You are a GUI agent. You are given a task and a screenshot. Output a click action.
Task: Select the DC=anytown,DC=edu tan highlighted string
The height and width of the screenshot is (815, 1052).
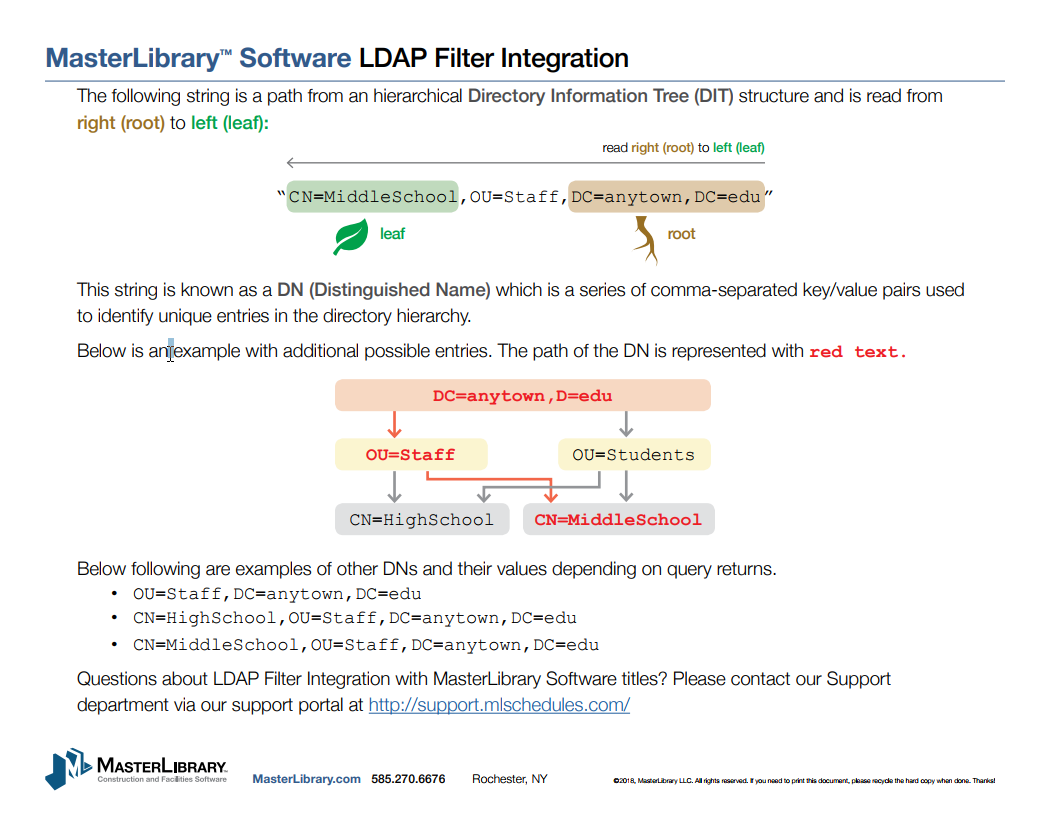coord(666,197)
